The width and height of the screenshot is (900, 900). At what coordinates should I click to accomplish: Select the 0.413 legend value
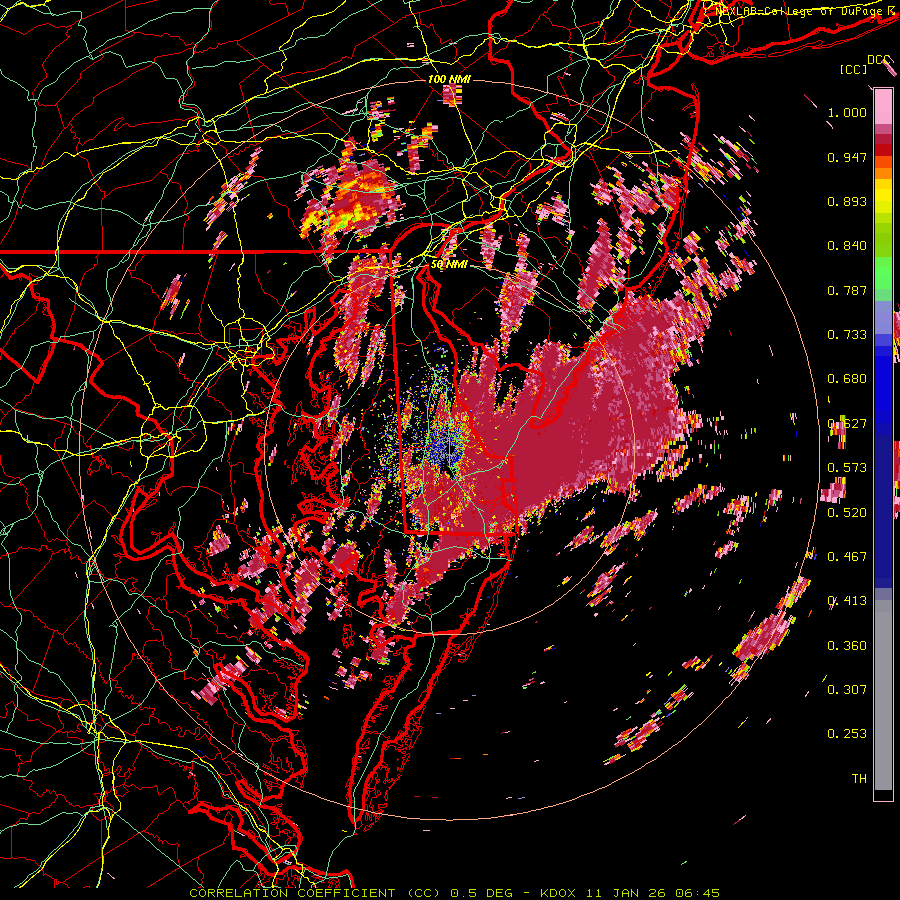pyautogui.click(x=847, y=601)
